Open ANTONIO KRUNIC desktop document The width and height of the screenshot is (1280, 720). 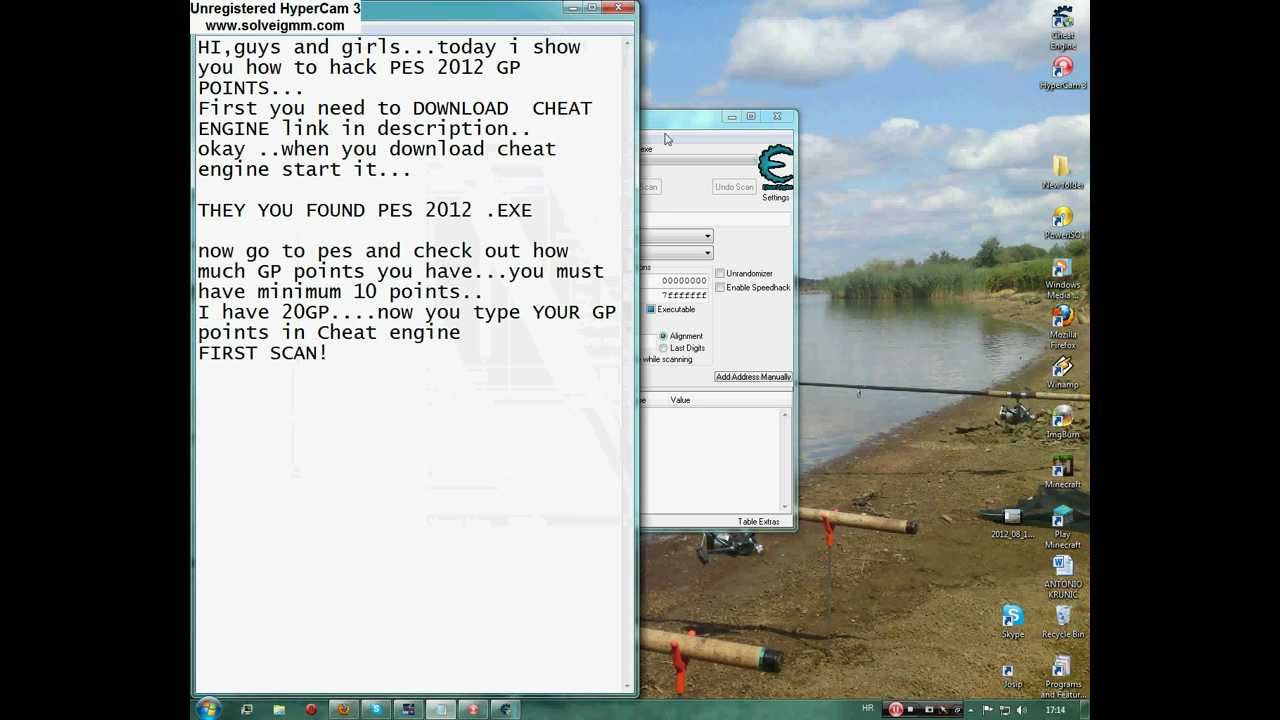[x=1062, y=577]
